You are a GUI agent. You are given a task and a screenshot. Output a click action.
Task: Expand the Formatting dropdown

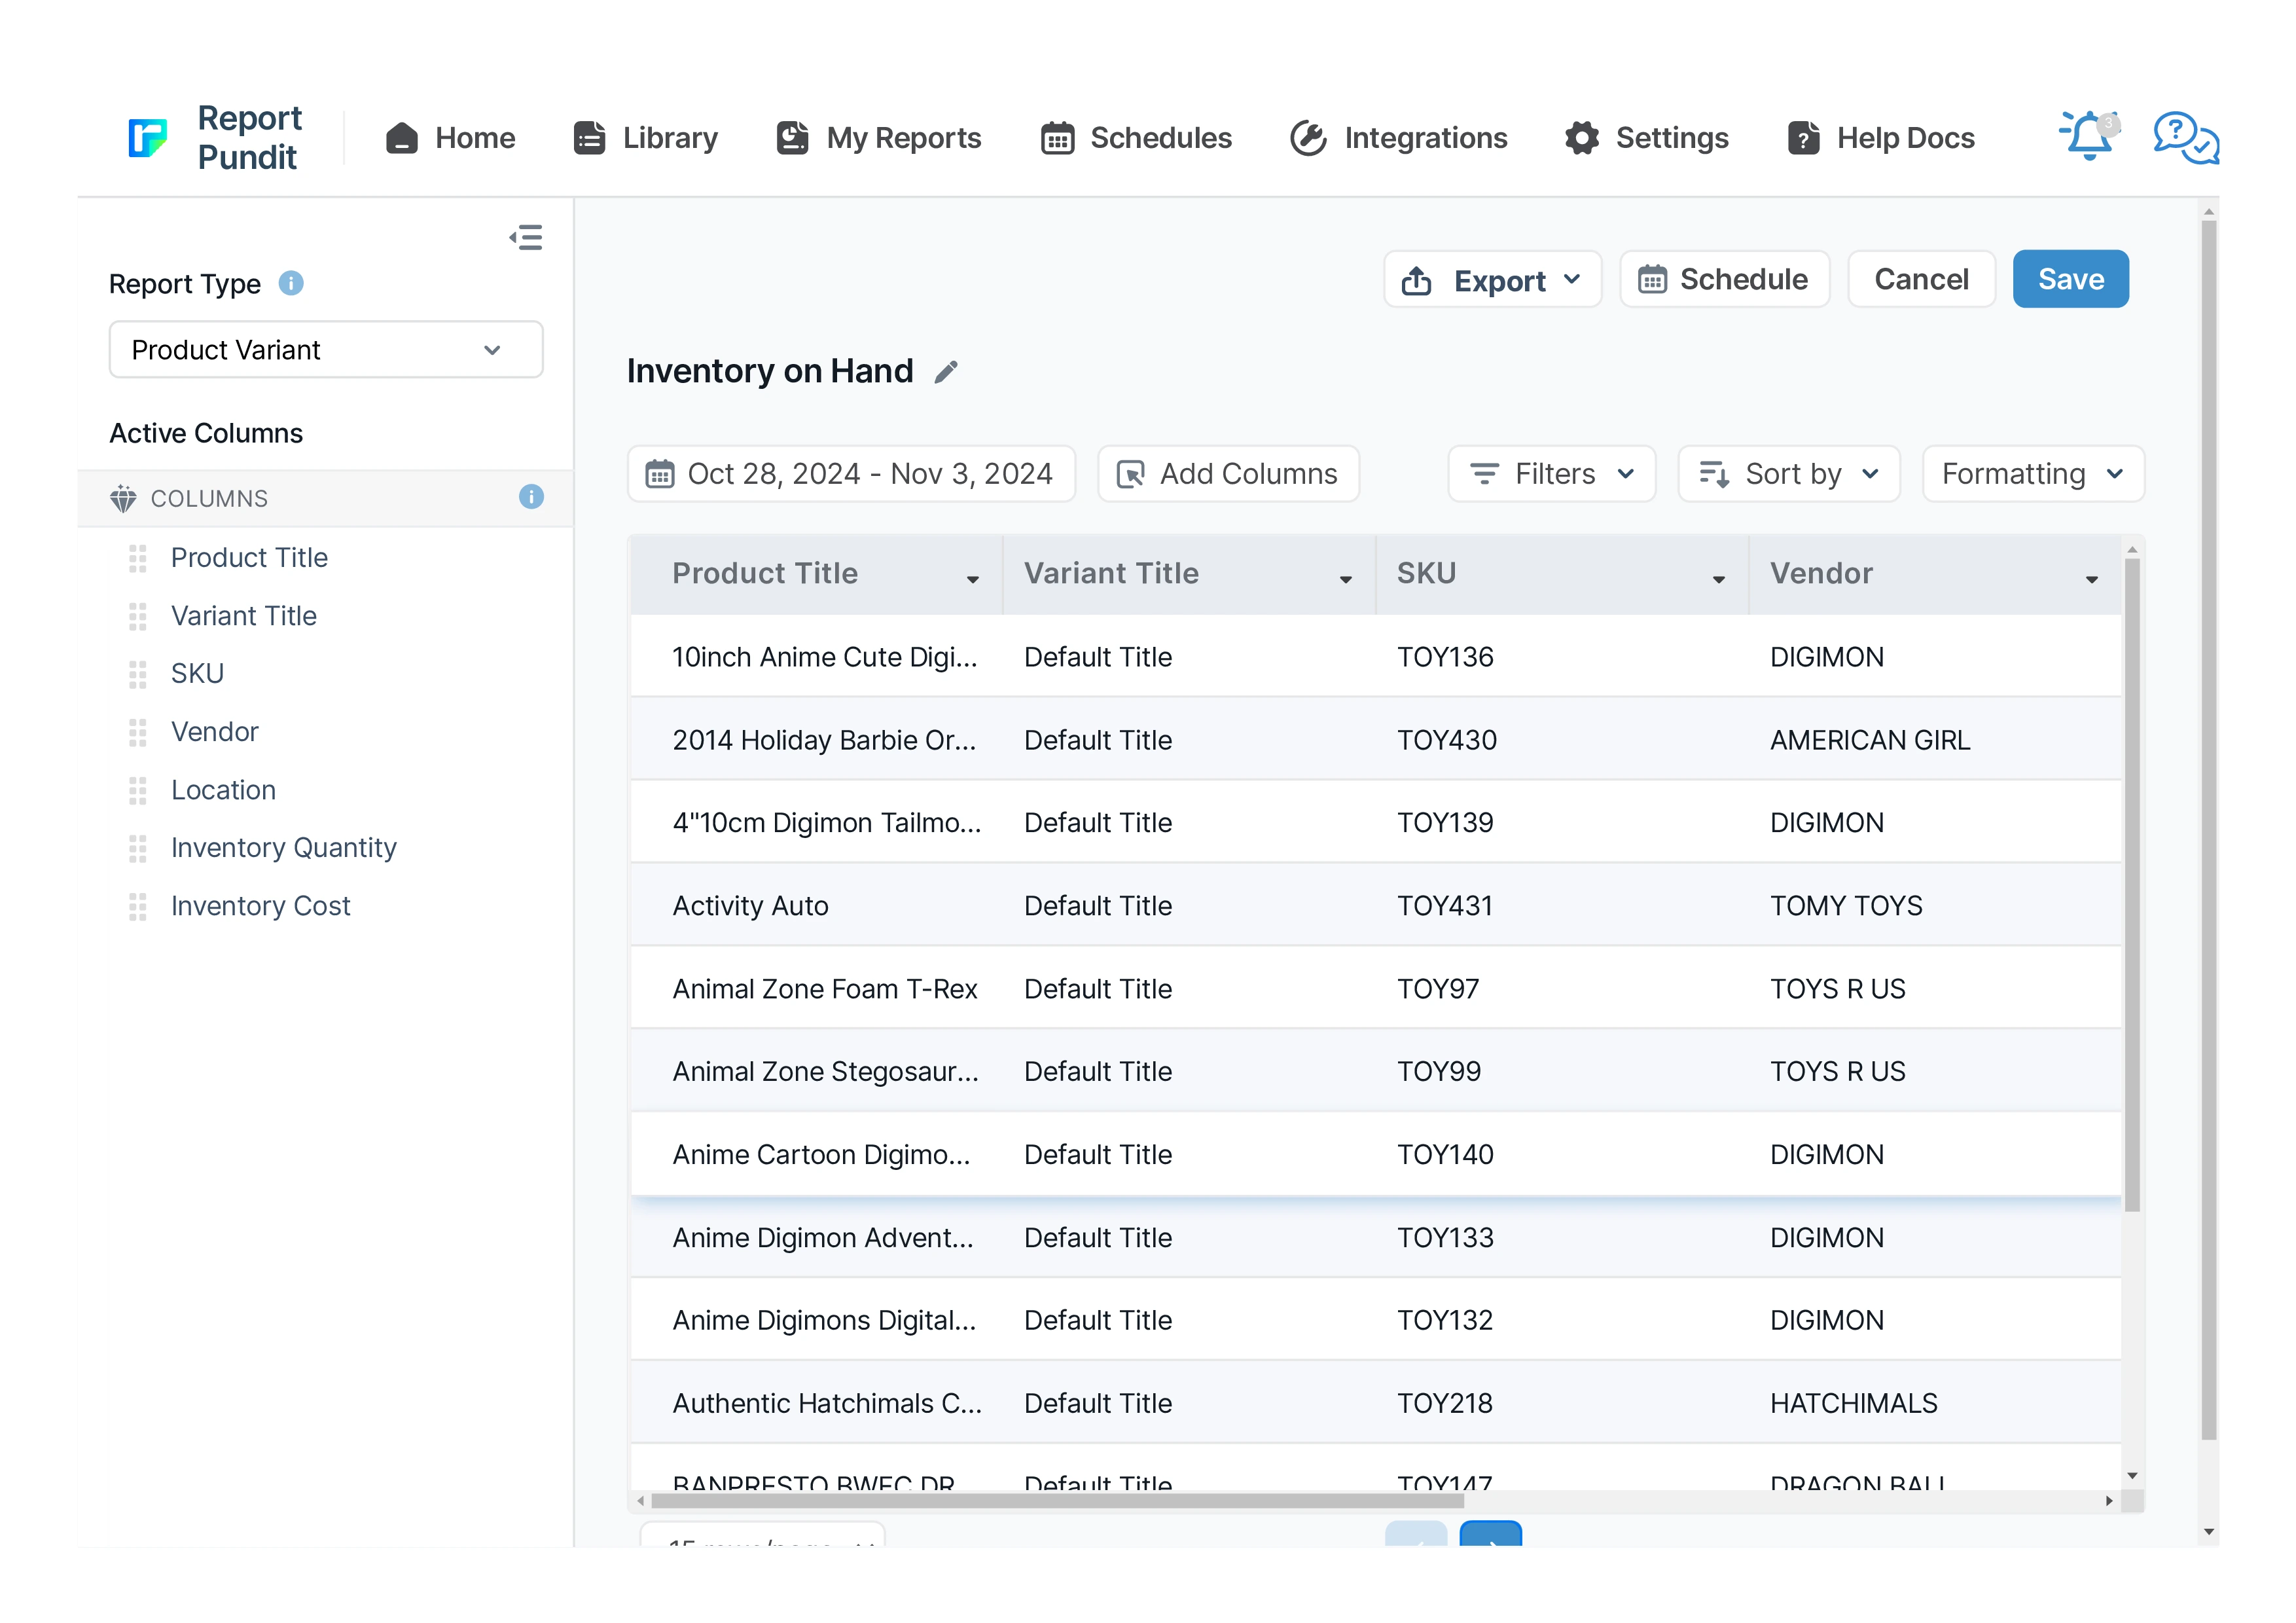click(x=2033, y=474)
